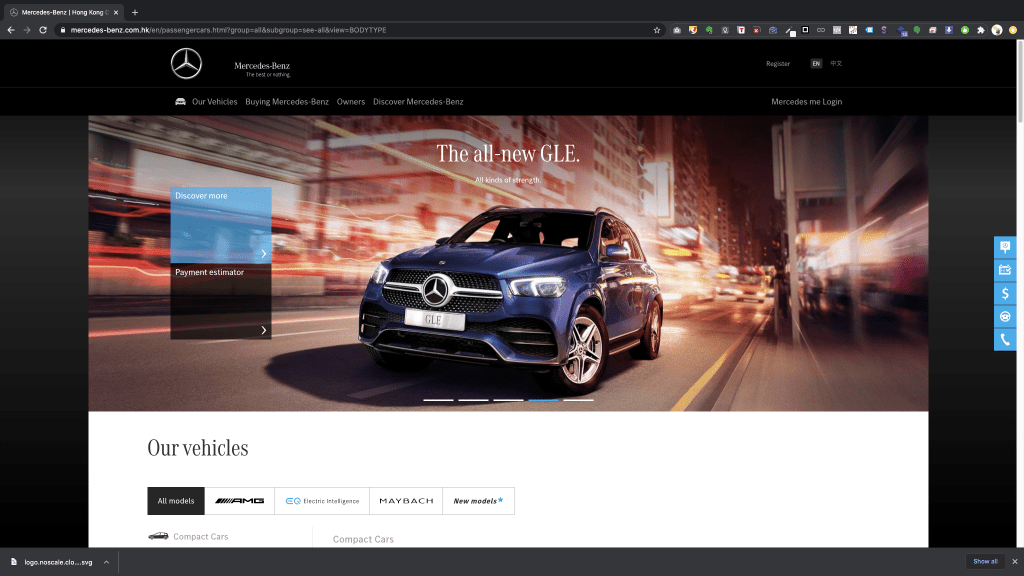Screen dimensions: 1024x576
Task: Open a new browser tab
Action: [x=135, y=12]
